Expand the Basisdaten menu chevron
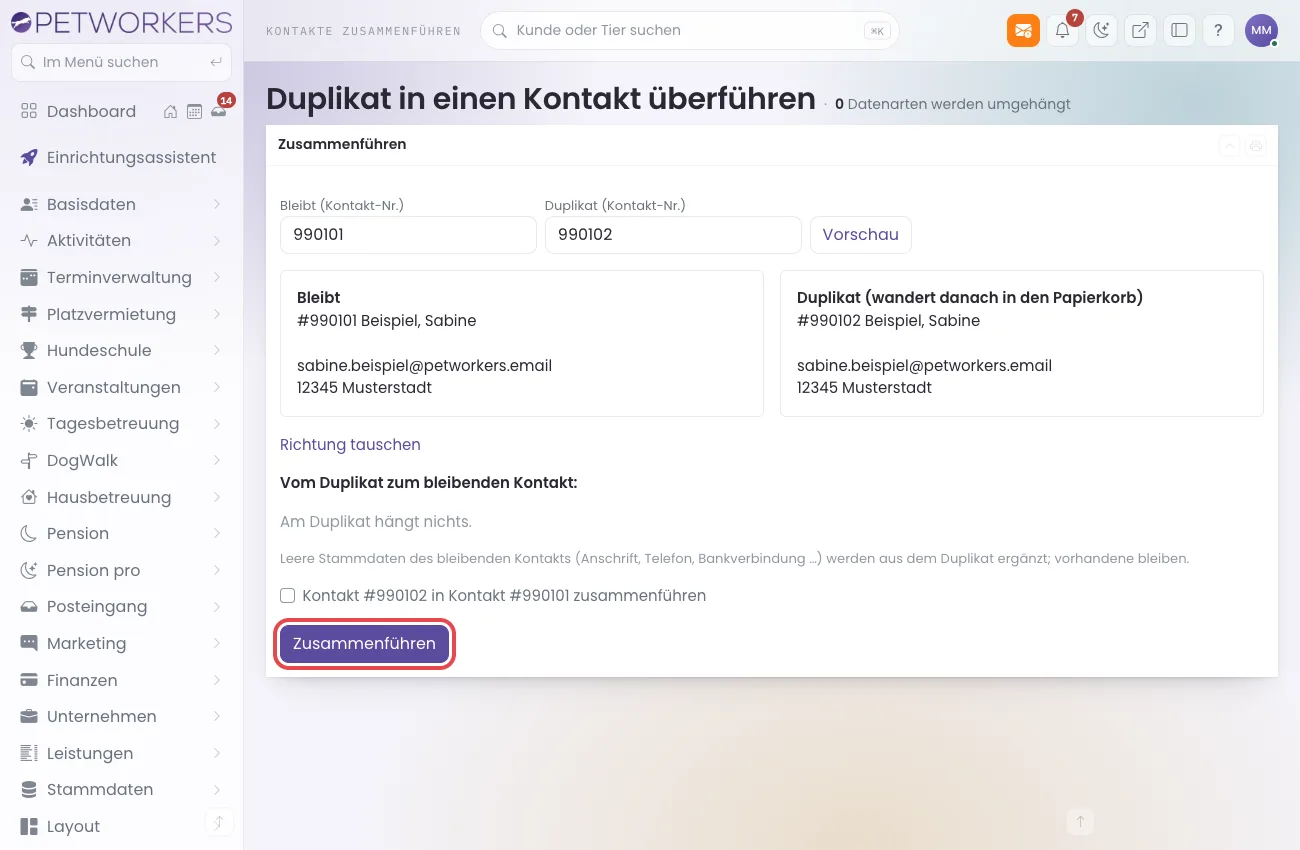The image size is (1300, 850). click(x=217, y=205)
